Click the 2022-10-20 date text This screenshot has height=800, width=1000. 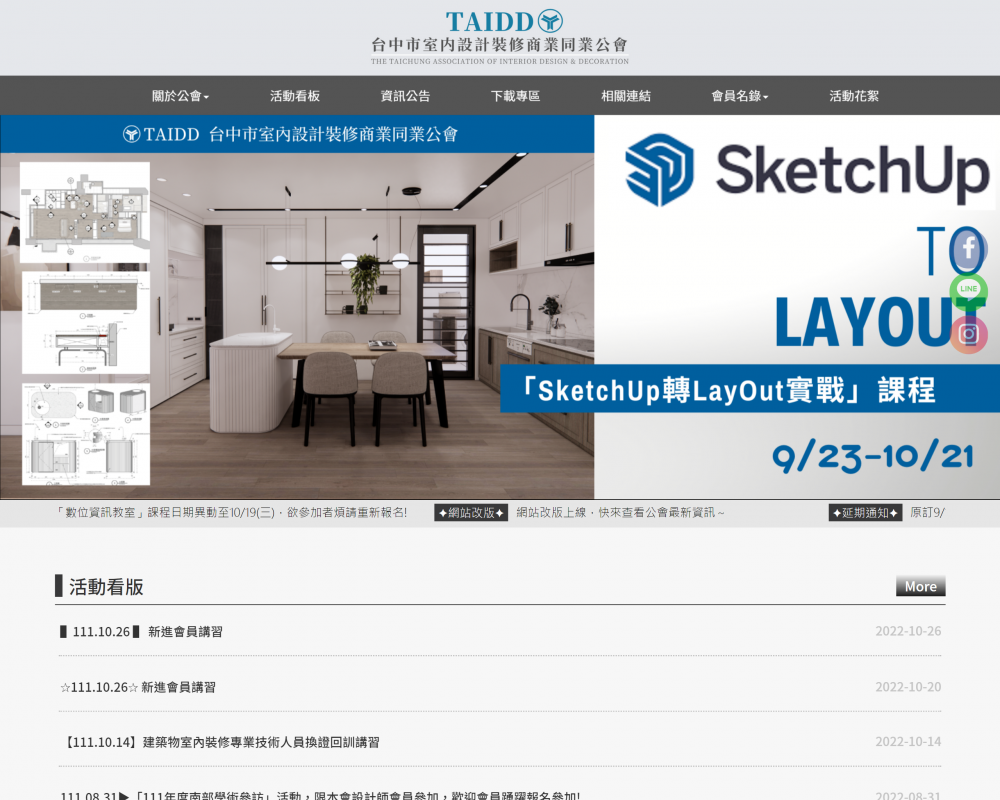pos(908,687)
